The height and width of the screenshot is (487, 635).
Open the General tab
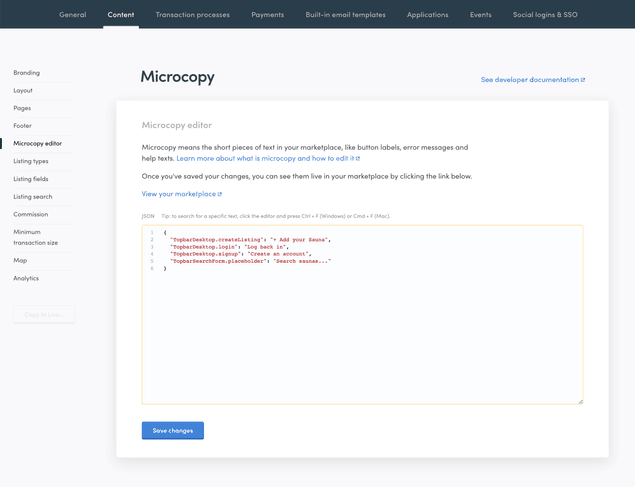click(73, 15)
